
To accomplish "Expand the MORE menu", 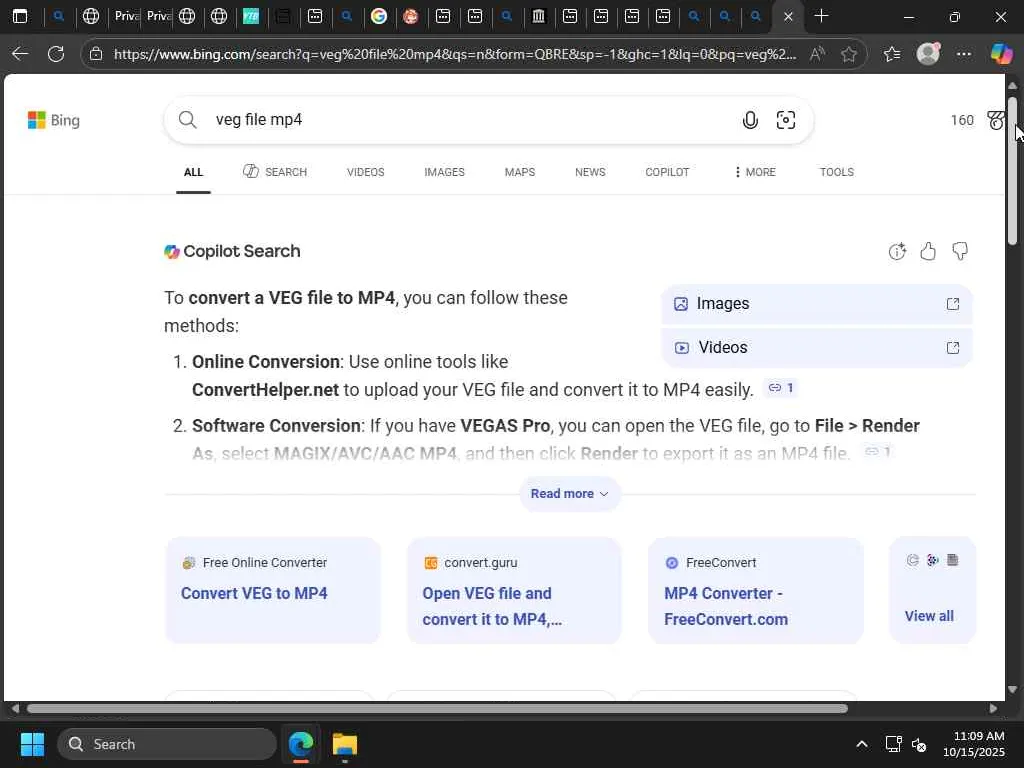I will pos(755,172).
